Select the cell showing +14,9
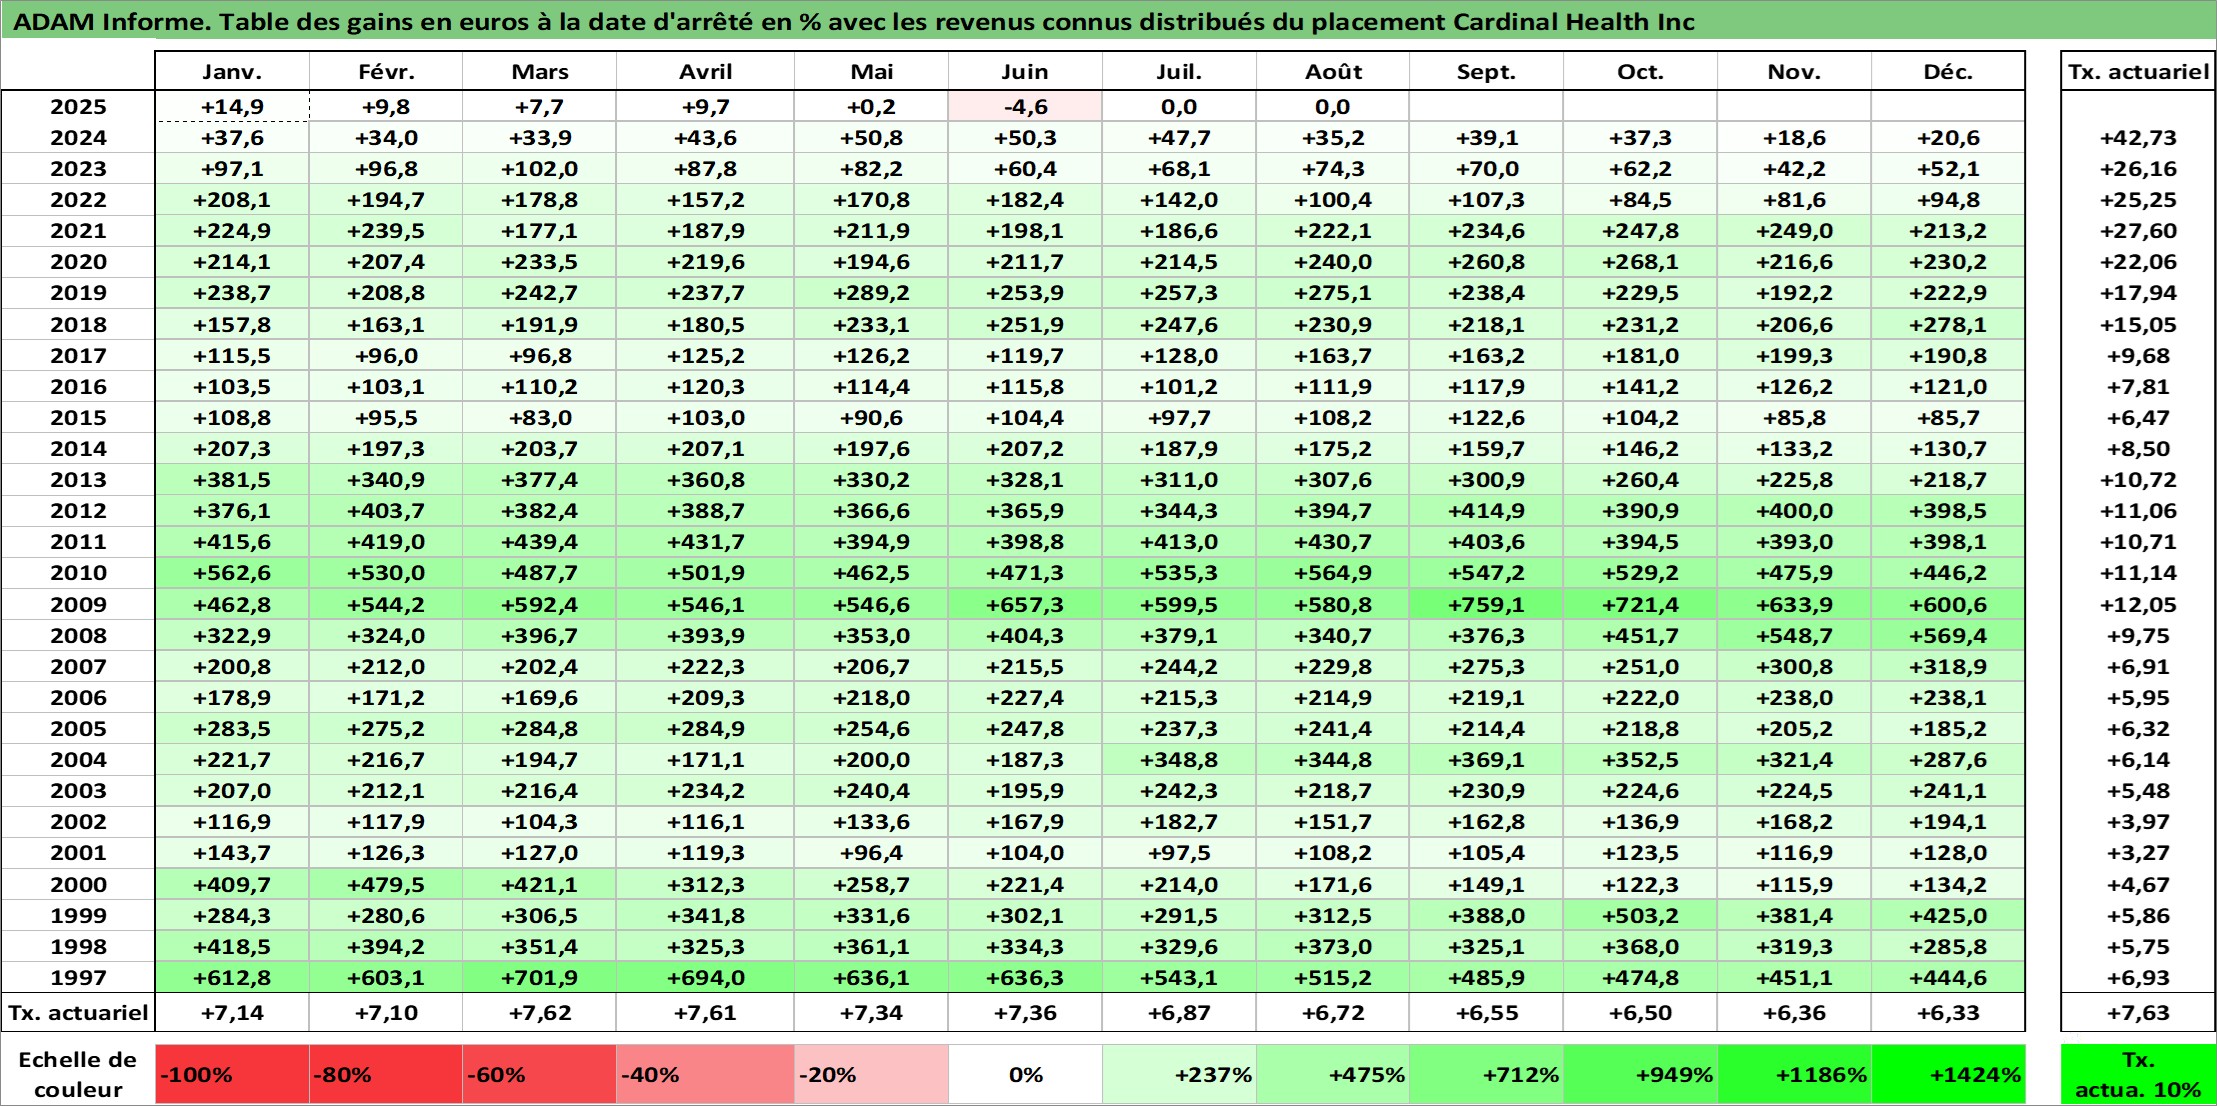Screen dimensions: 2217x1106 click(232, 107)
